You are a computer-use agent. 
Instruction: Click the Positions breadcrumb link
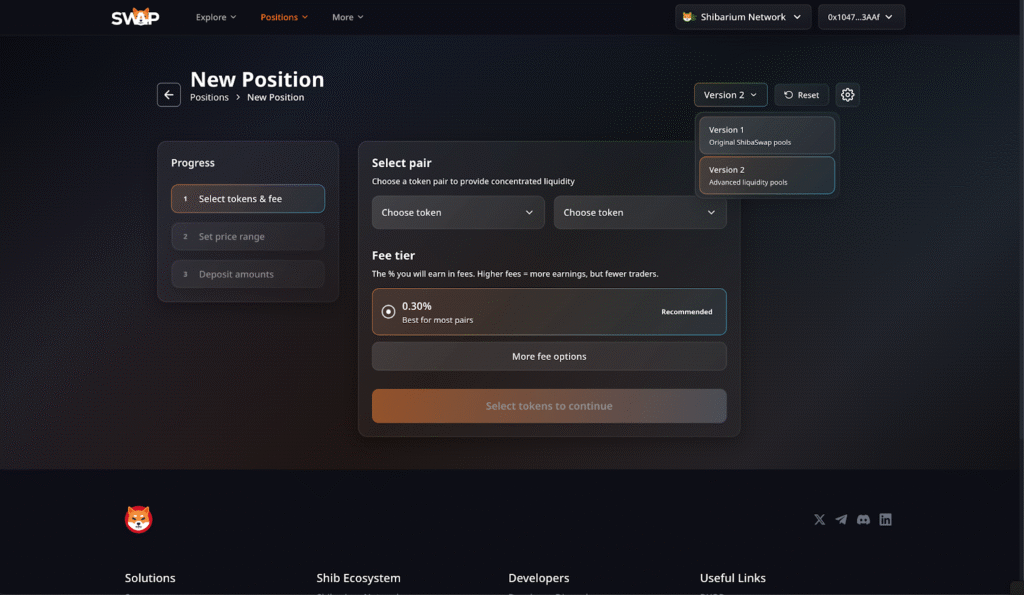209,97
